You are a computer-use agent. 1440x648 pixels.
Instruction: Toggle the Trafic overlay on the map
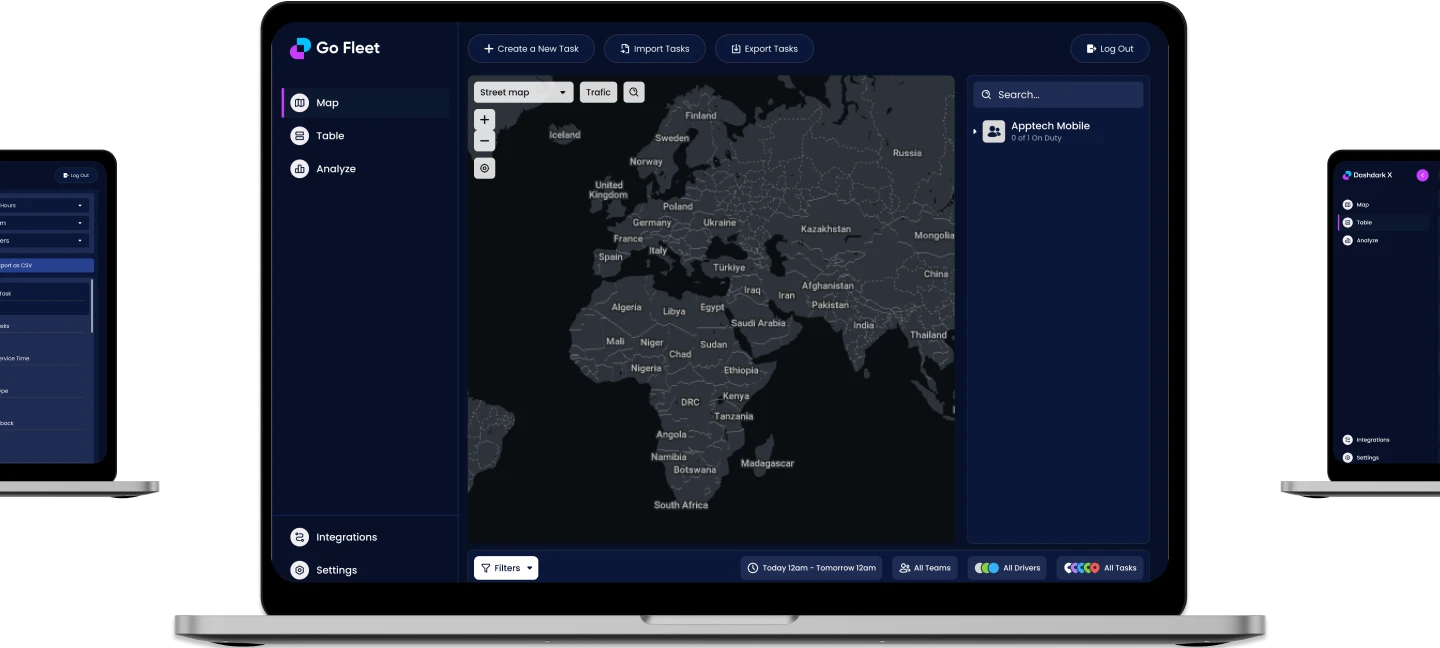pos(598,91)
